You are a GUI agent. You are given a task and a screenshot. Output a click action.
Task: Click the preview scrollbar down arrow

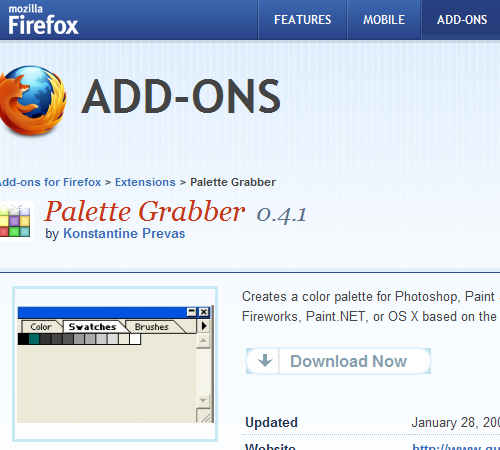coord(203,401)
